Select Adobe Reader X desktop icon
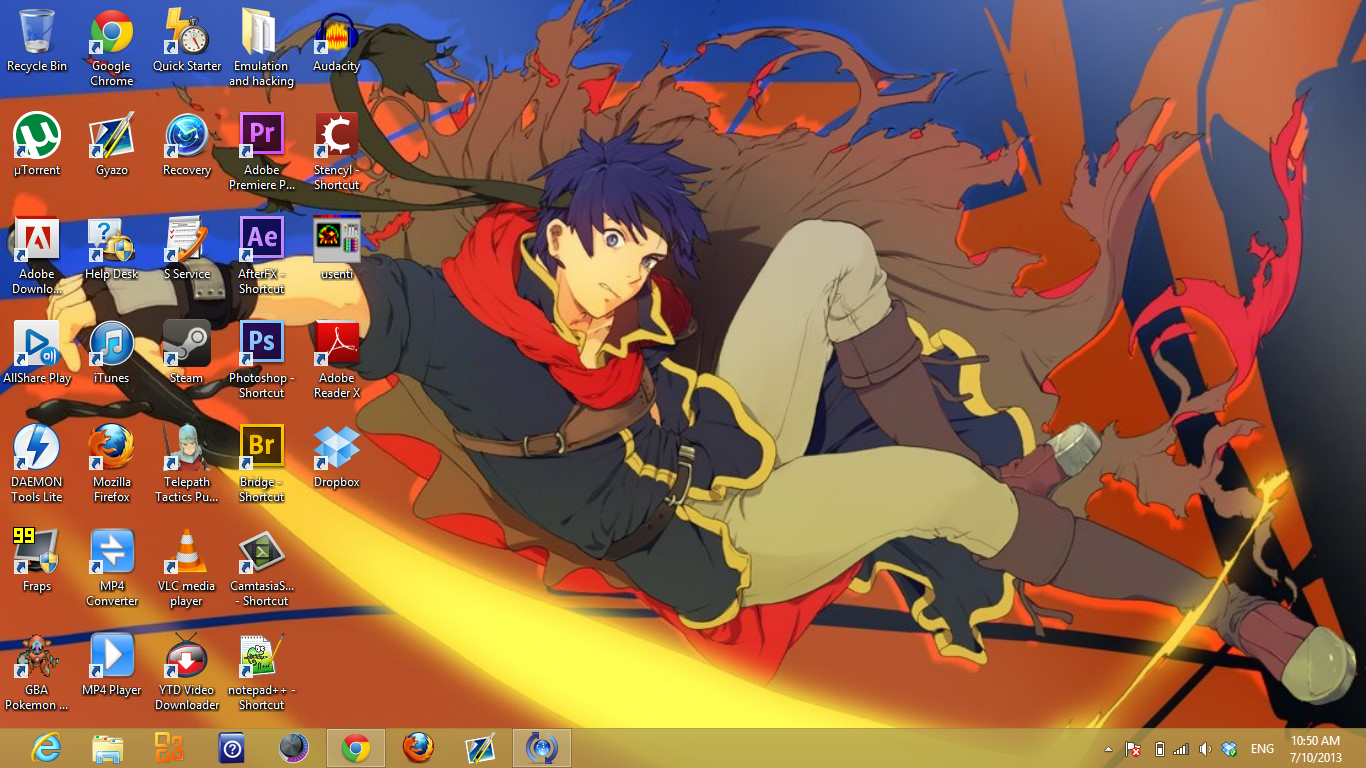This screenshot has height=768, width=1366. coord(337,360)
